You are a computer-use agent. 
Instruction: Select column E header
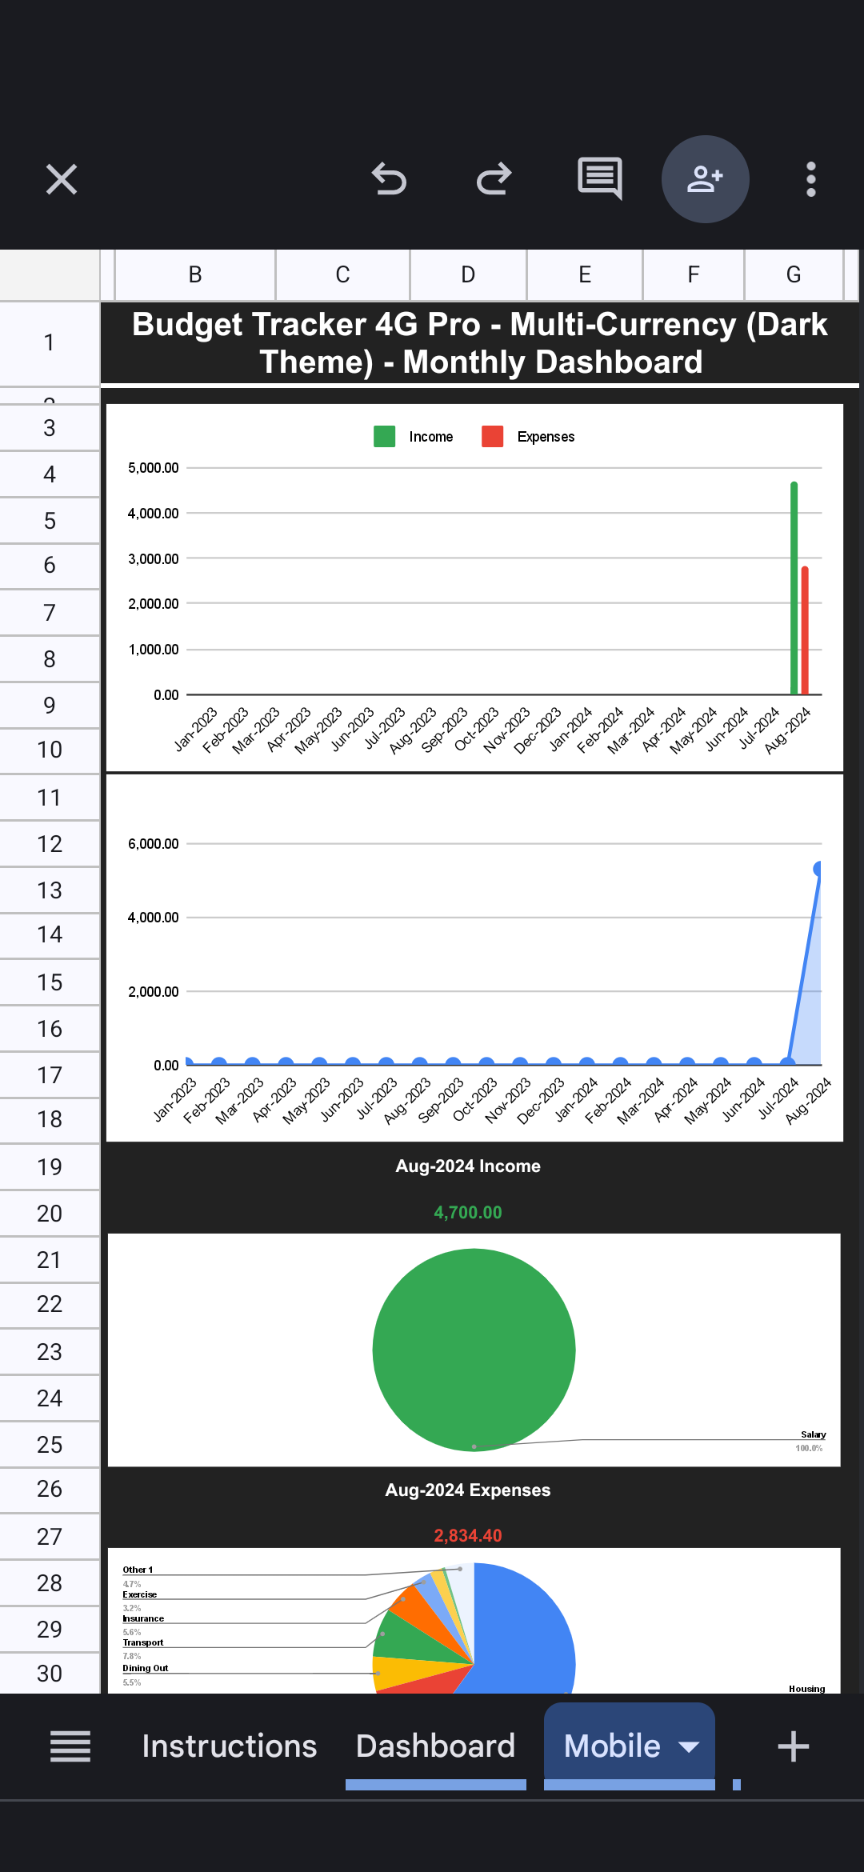pyautogui.click(x=585, y=275)
